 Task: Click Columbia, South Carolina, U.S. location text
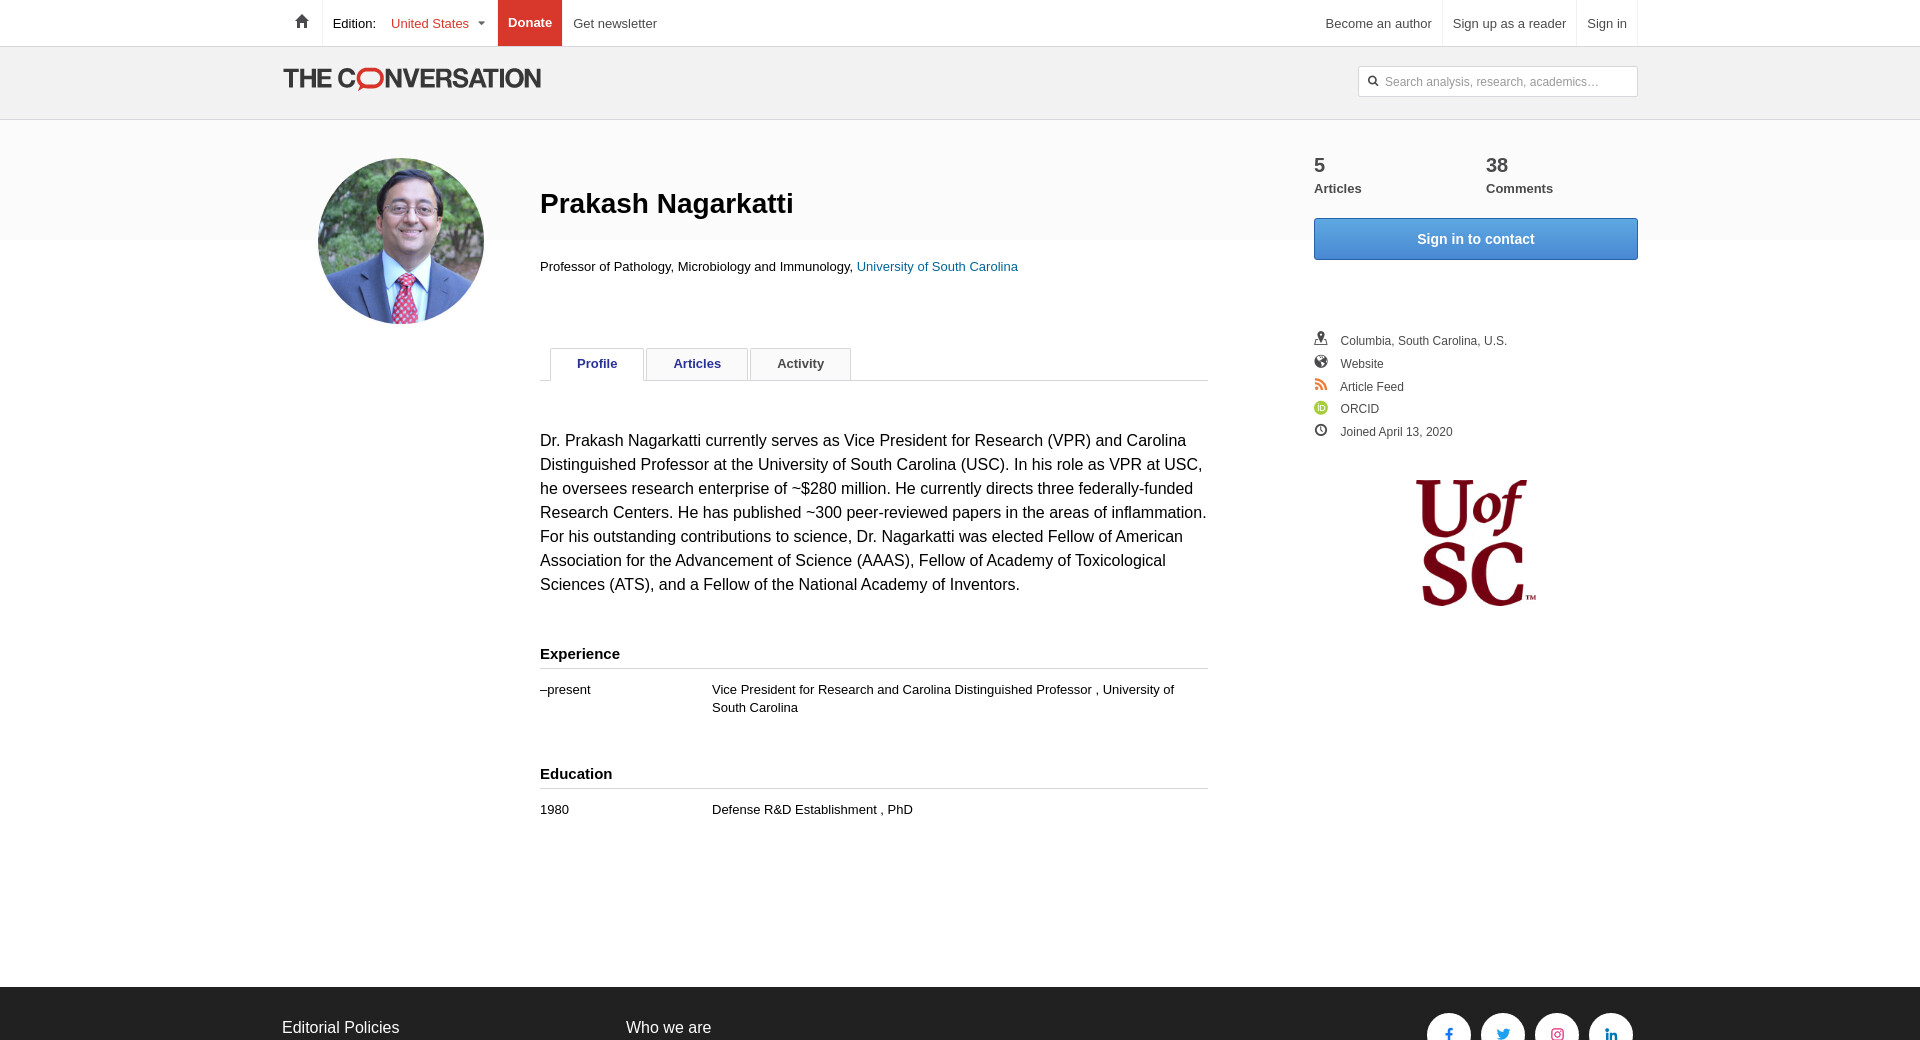click(x=1424, y=341)
